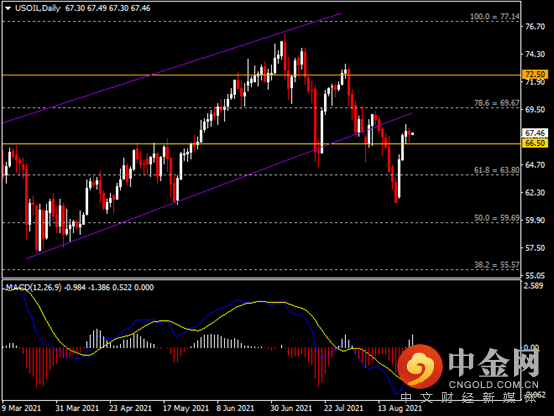
Task: Open the USOIL chart dropdown triangle
Action: point(8,8)
